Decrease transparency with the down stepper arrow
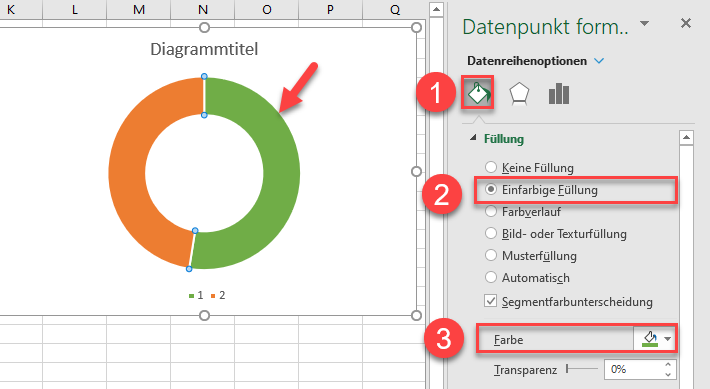The image size is (710, 389). point(668,375)
